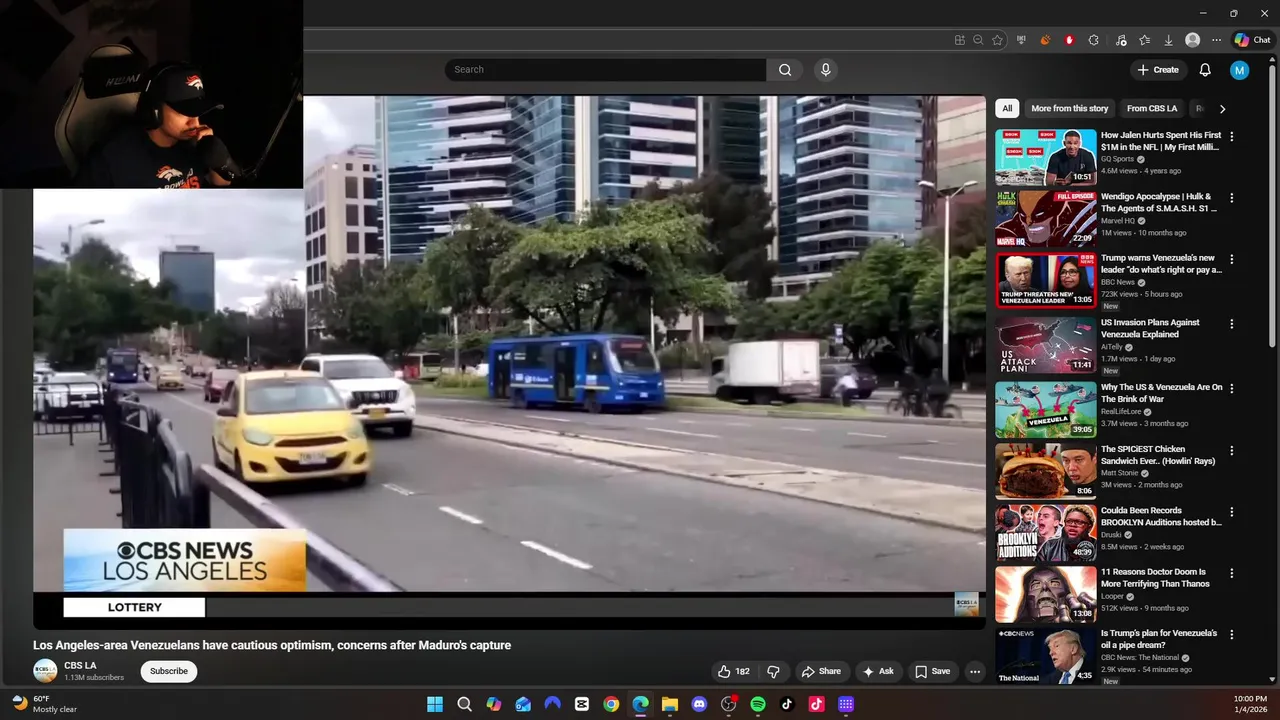
Task: Click the zoom out magnifier in address bar
Action: coord(978,40)
